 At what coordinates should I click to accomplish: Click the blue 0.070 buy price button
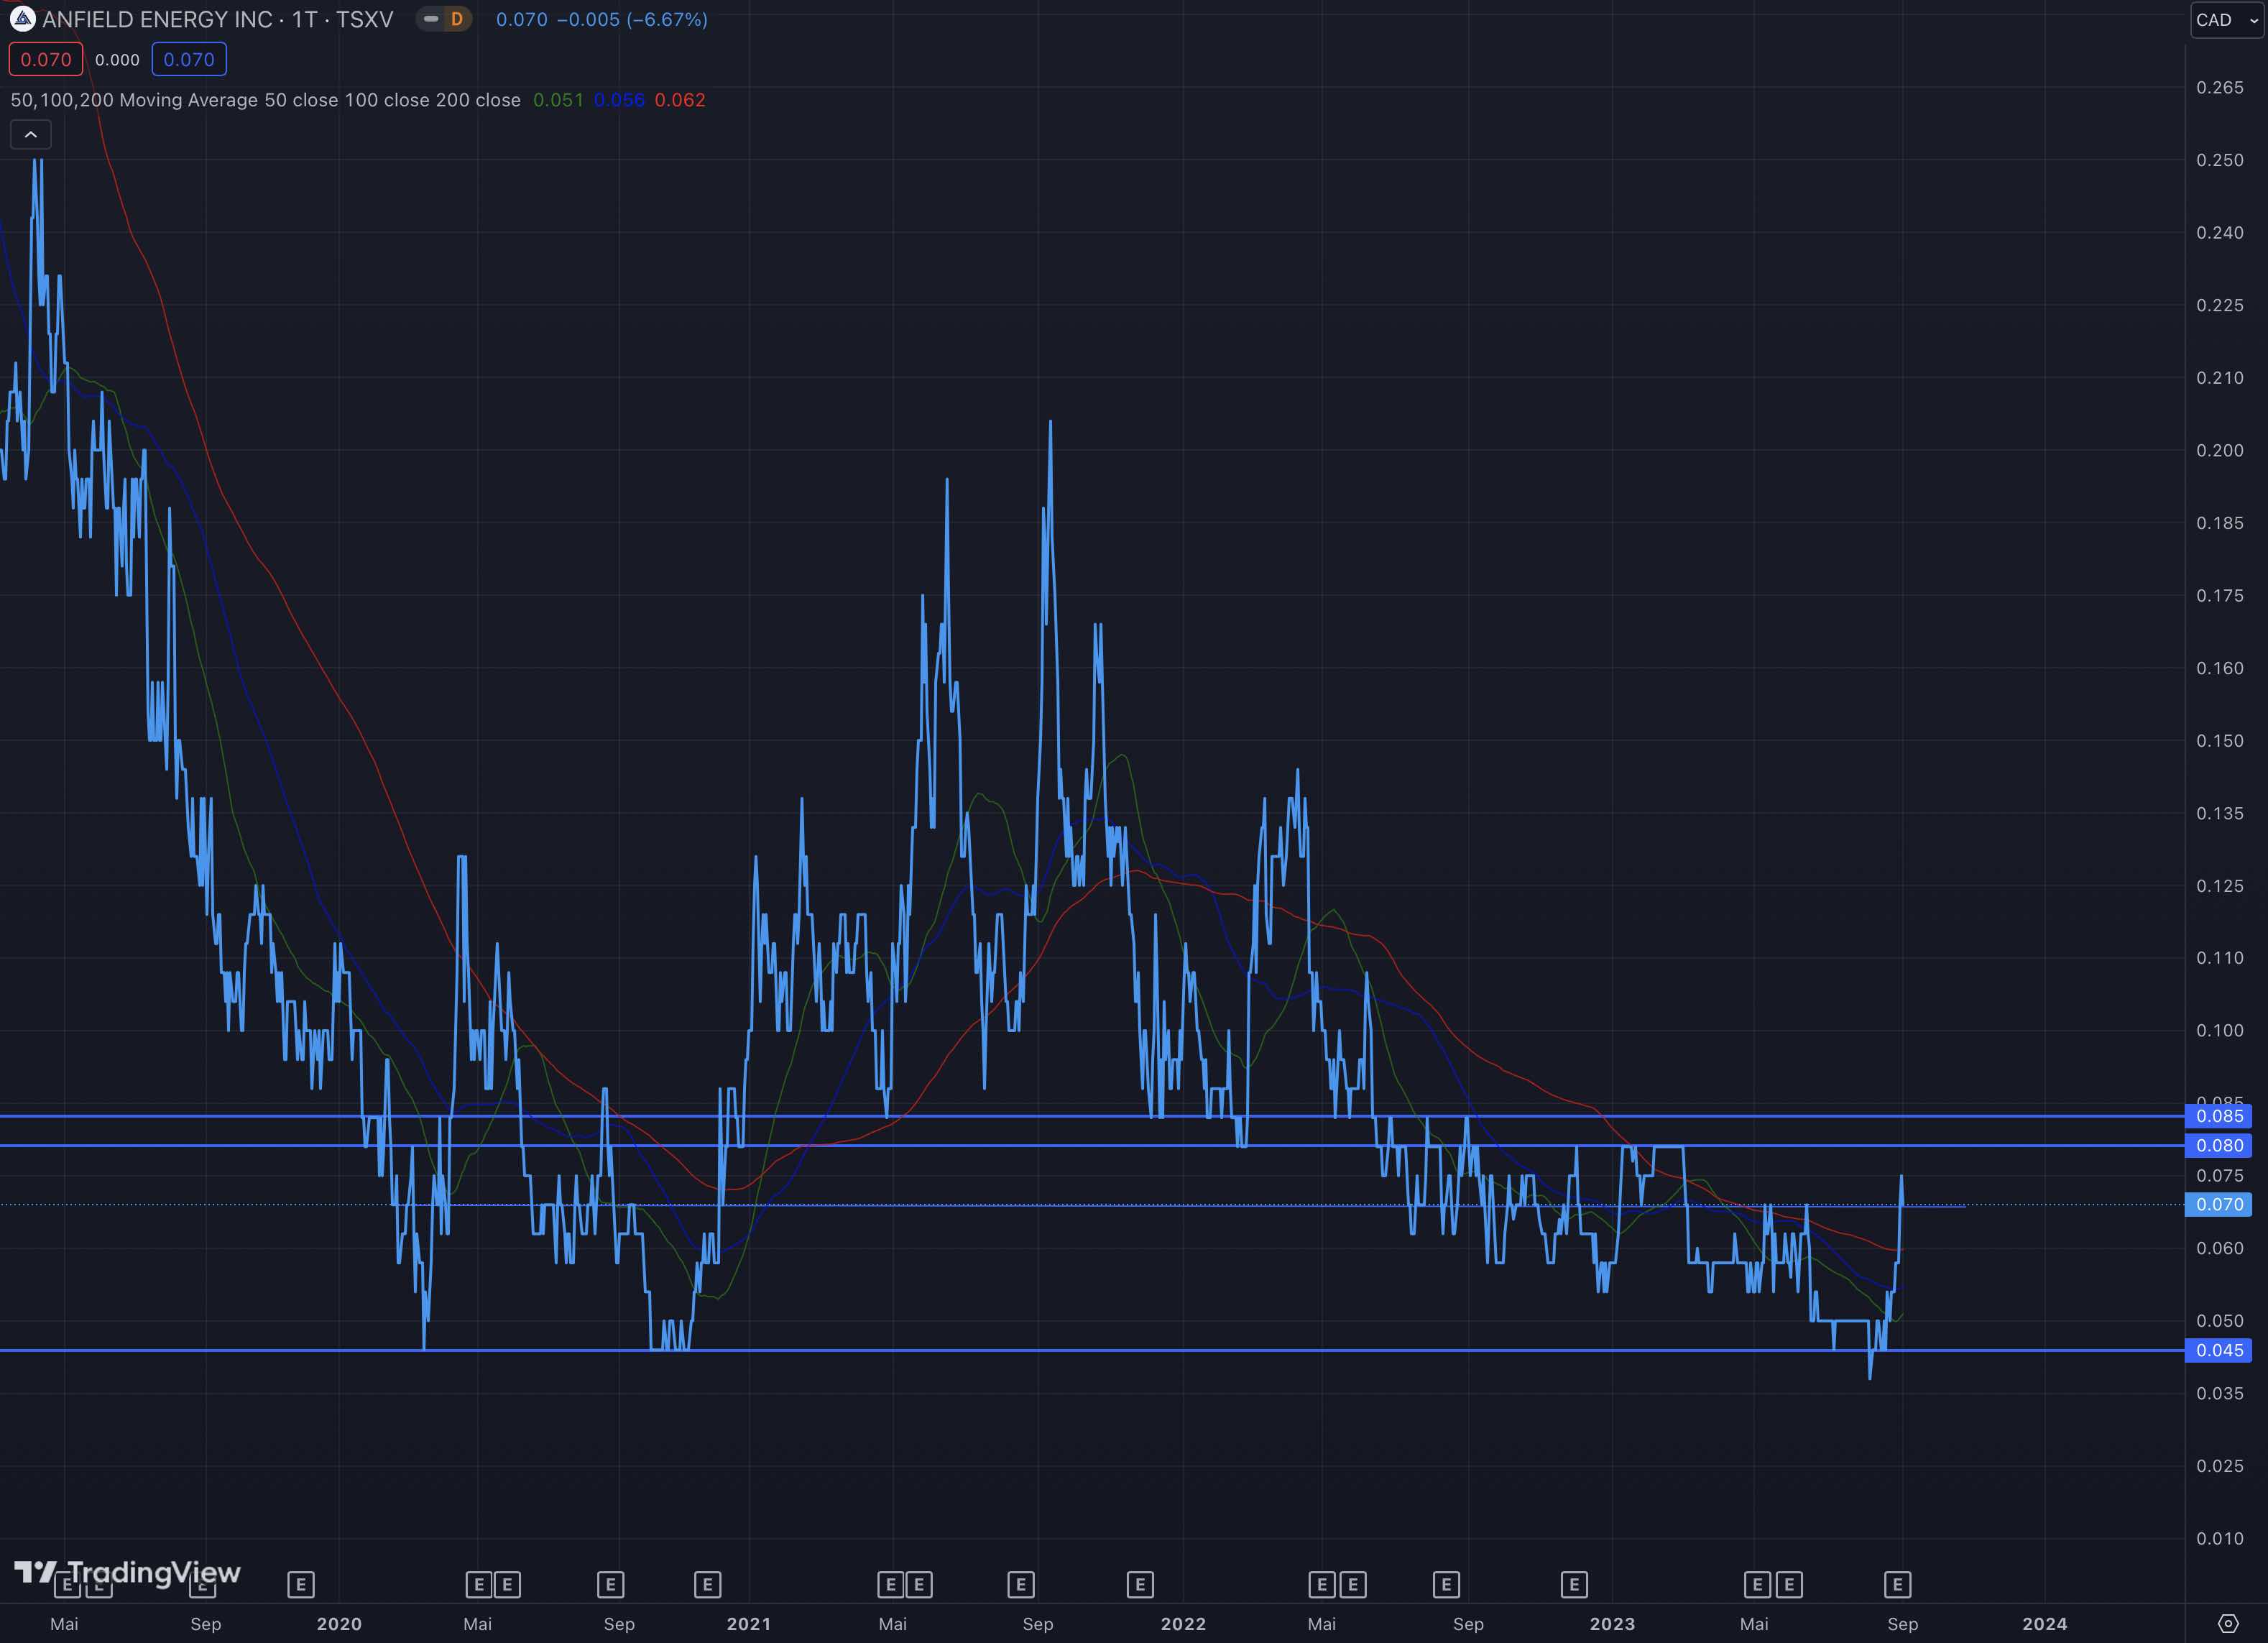[x=189, y=59]
